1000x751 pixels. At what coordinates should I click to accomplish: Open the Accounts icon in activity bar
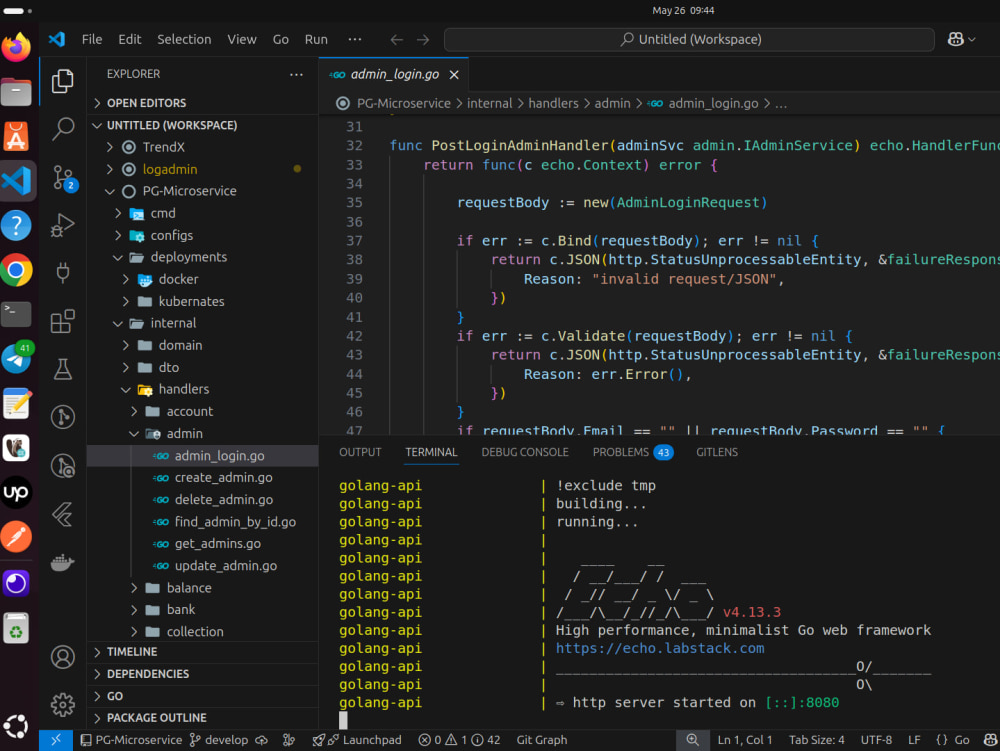point(62,657)
